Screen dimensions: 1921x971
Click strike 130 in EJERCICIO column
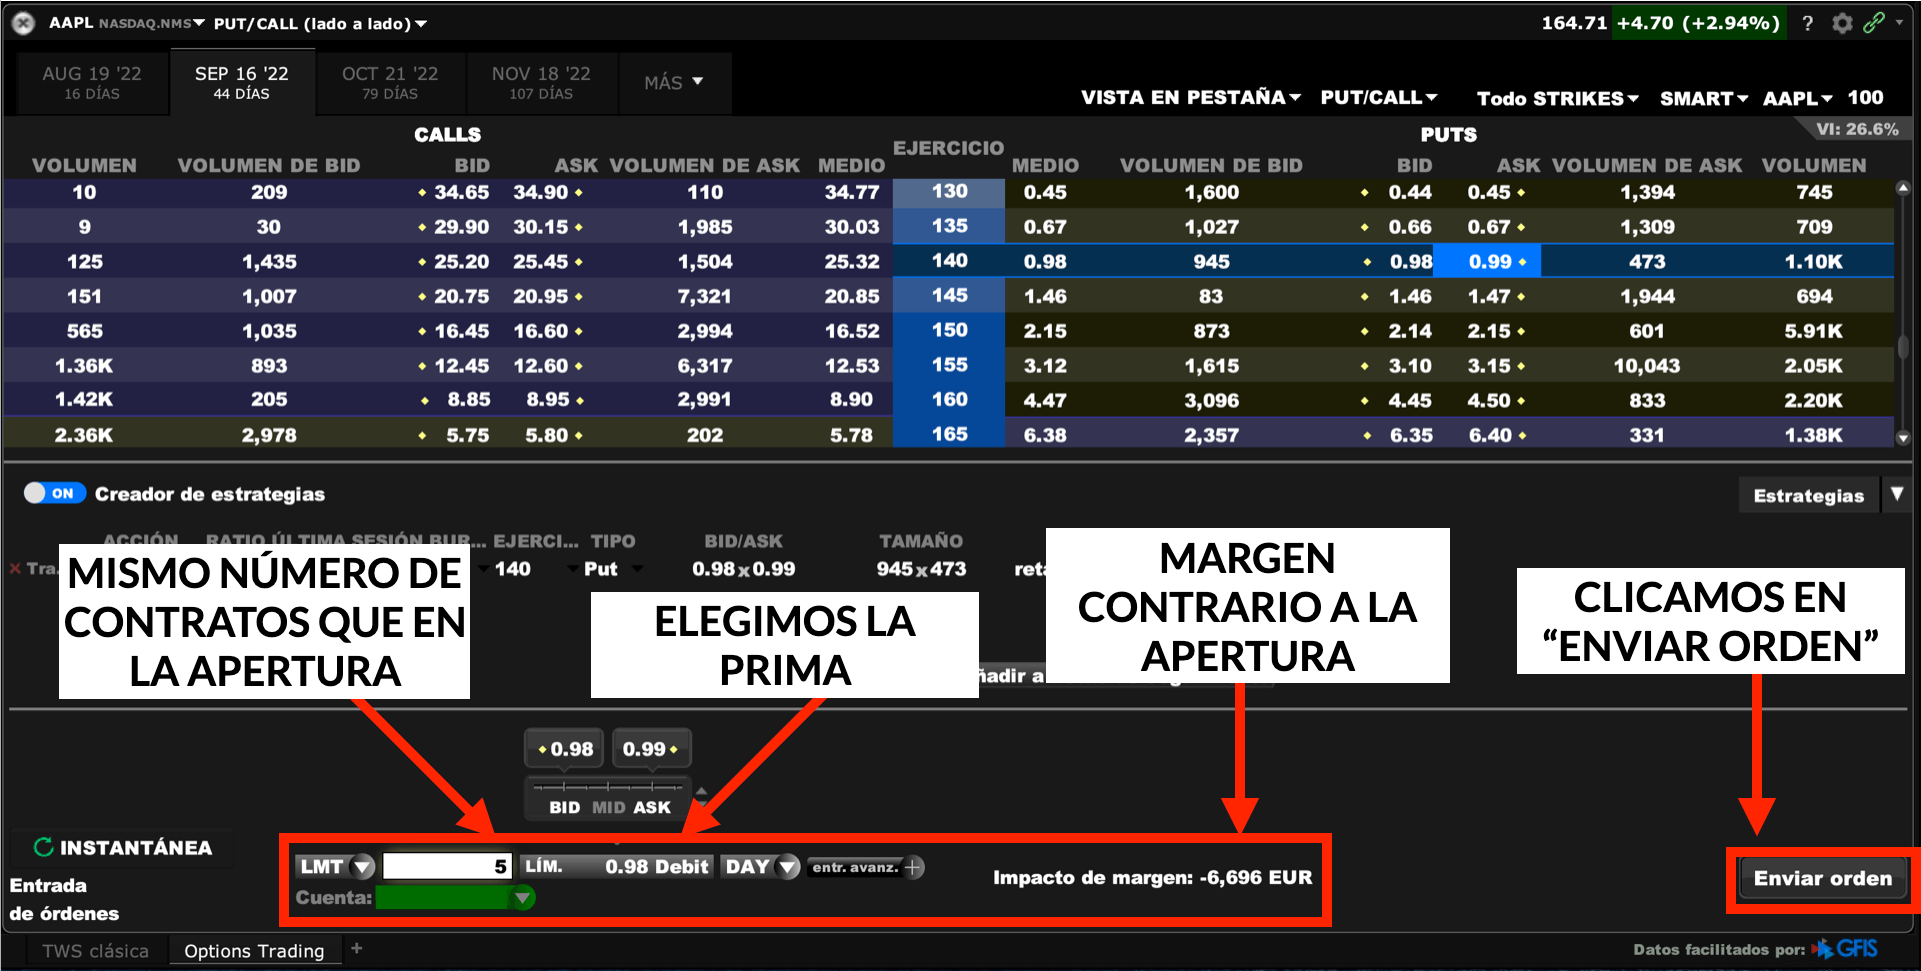click(949, 191)
